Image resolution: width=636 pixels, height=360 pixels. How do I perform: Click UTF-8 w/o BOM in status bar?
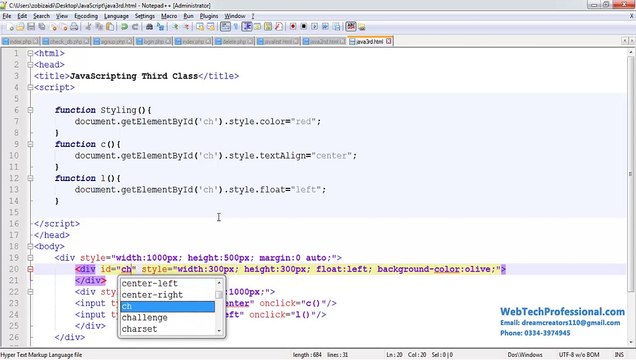tap(579, 355)
